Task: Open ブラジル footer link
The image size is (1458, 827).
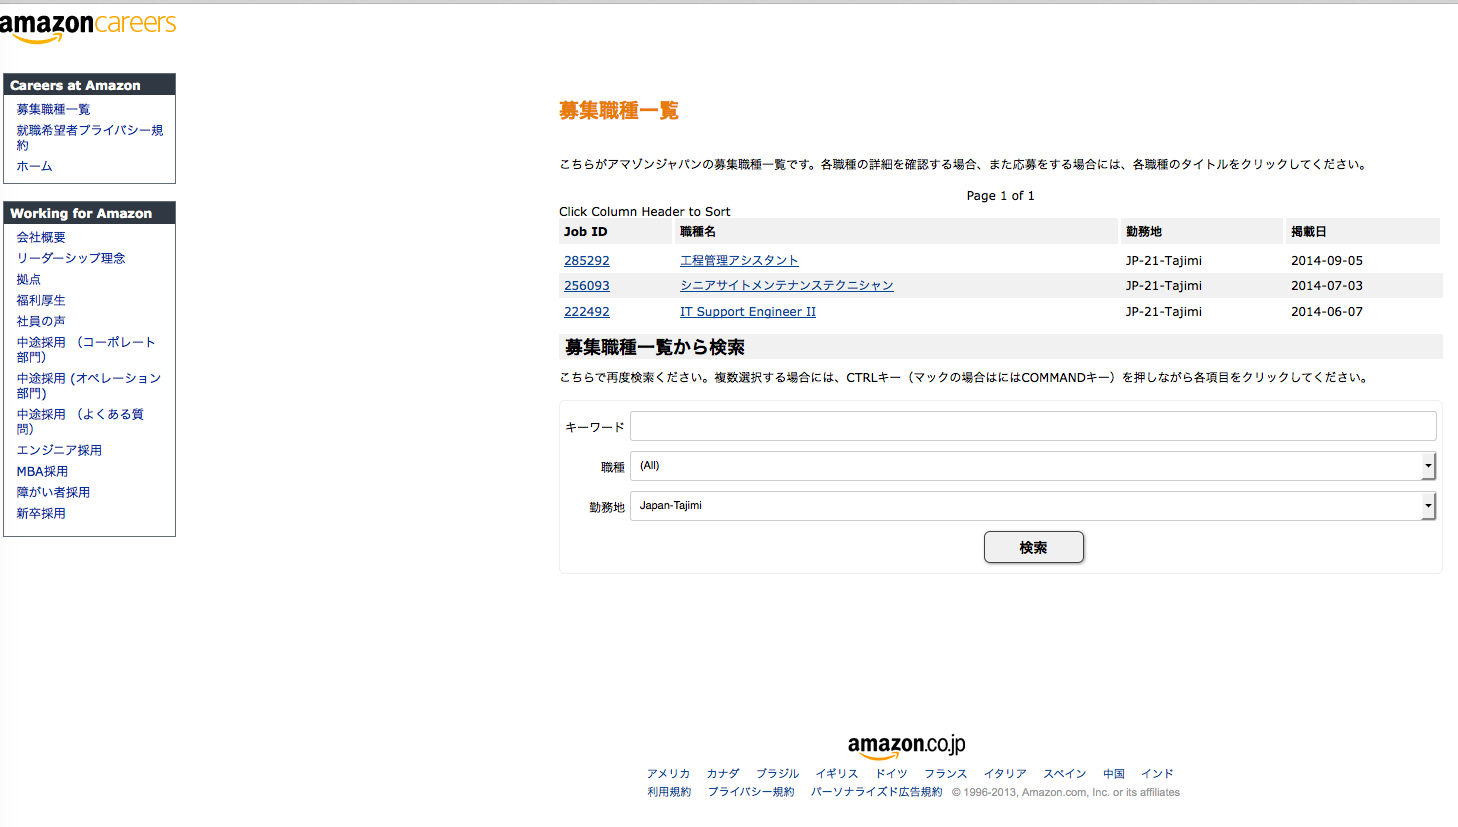Action: 777,773
